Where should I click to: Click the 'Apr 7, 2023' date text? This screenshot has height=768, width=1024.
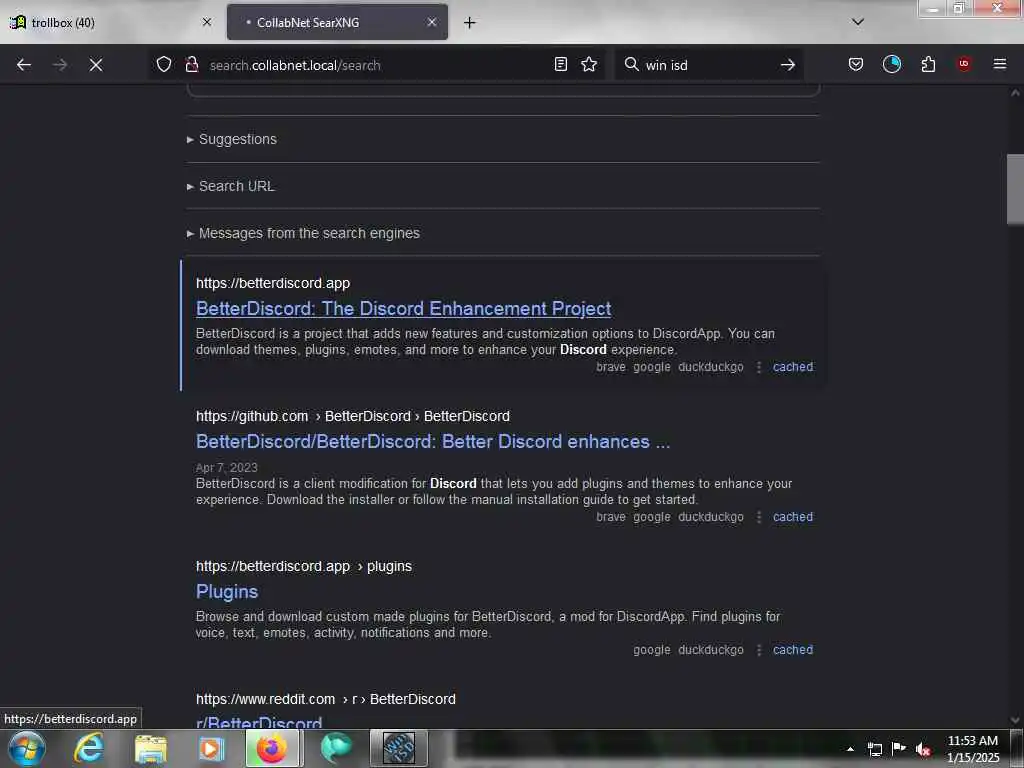(x=227, y=468)
